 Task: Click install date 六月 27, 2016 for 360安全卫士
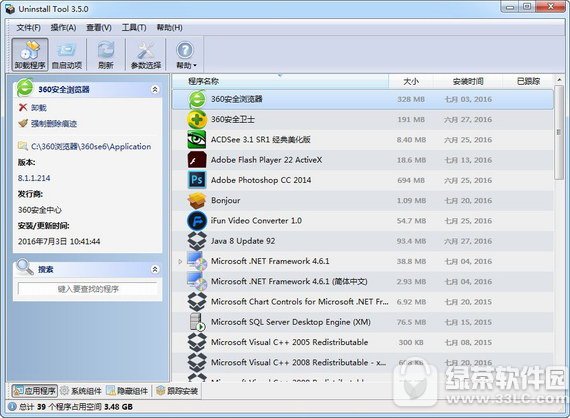point(468,120)
